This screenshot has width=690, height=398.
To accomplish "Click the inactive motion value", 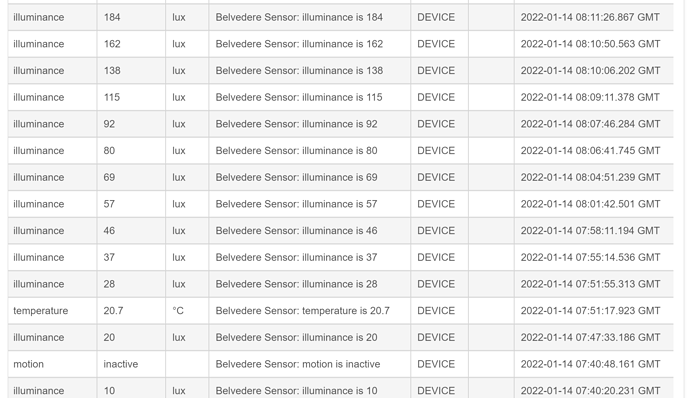I will coord(121,364).
